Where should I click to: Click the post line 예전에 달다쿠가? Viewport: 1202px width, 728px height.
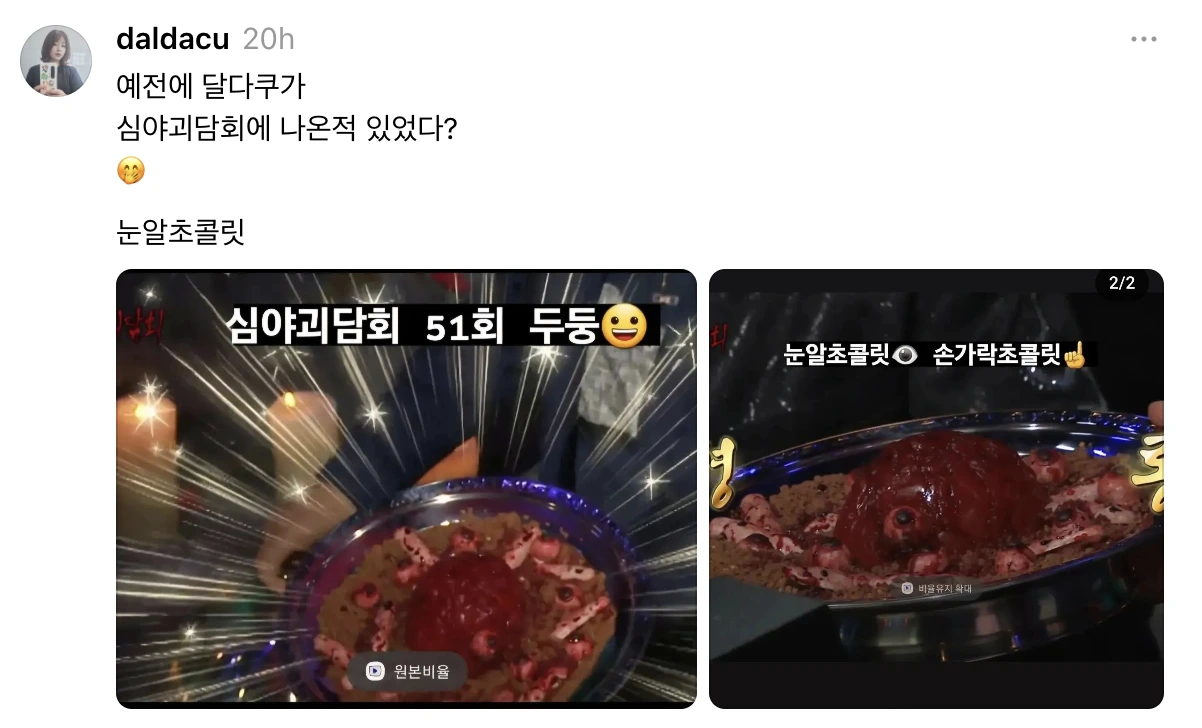(x=211, y=85)
